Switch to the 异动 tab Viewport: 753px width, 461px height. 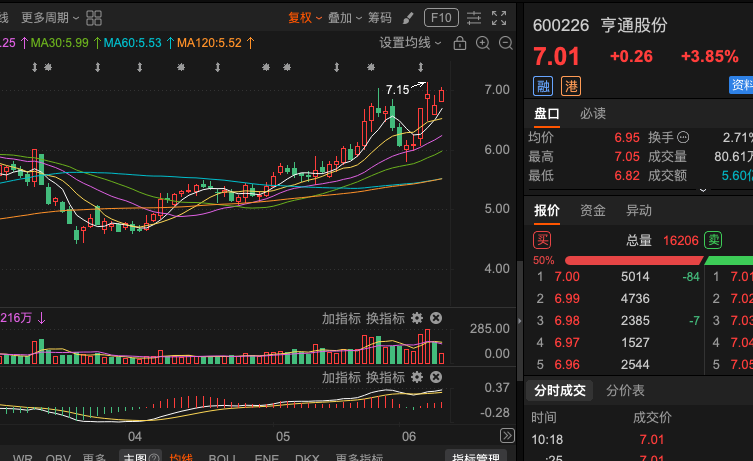click(639, 211)
